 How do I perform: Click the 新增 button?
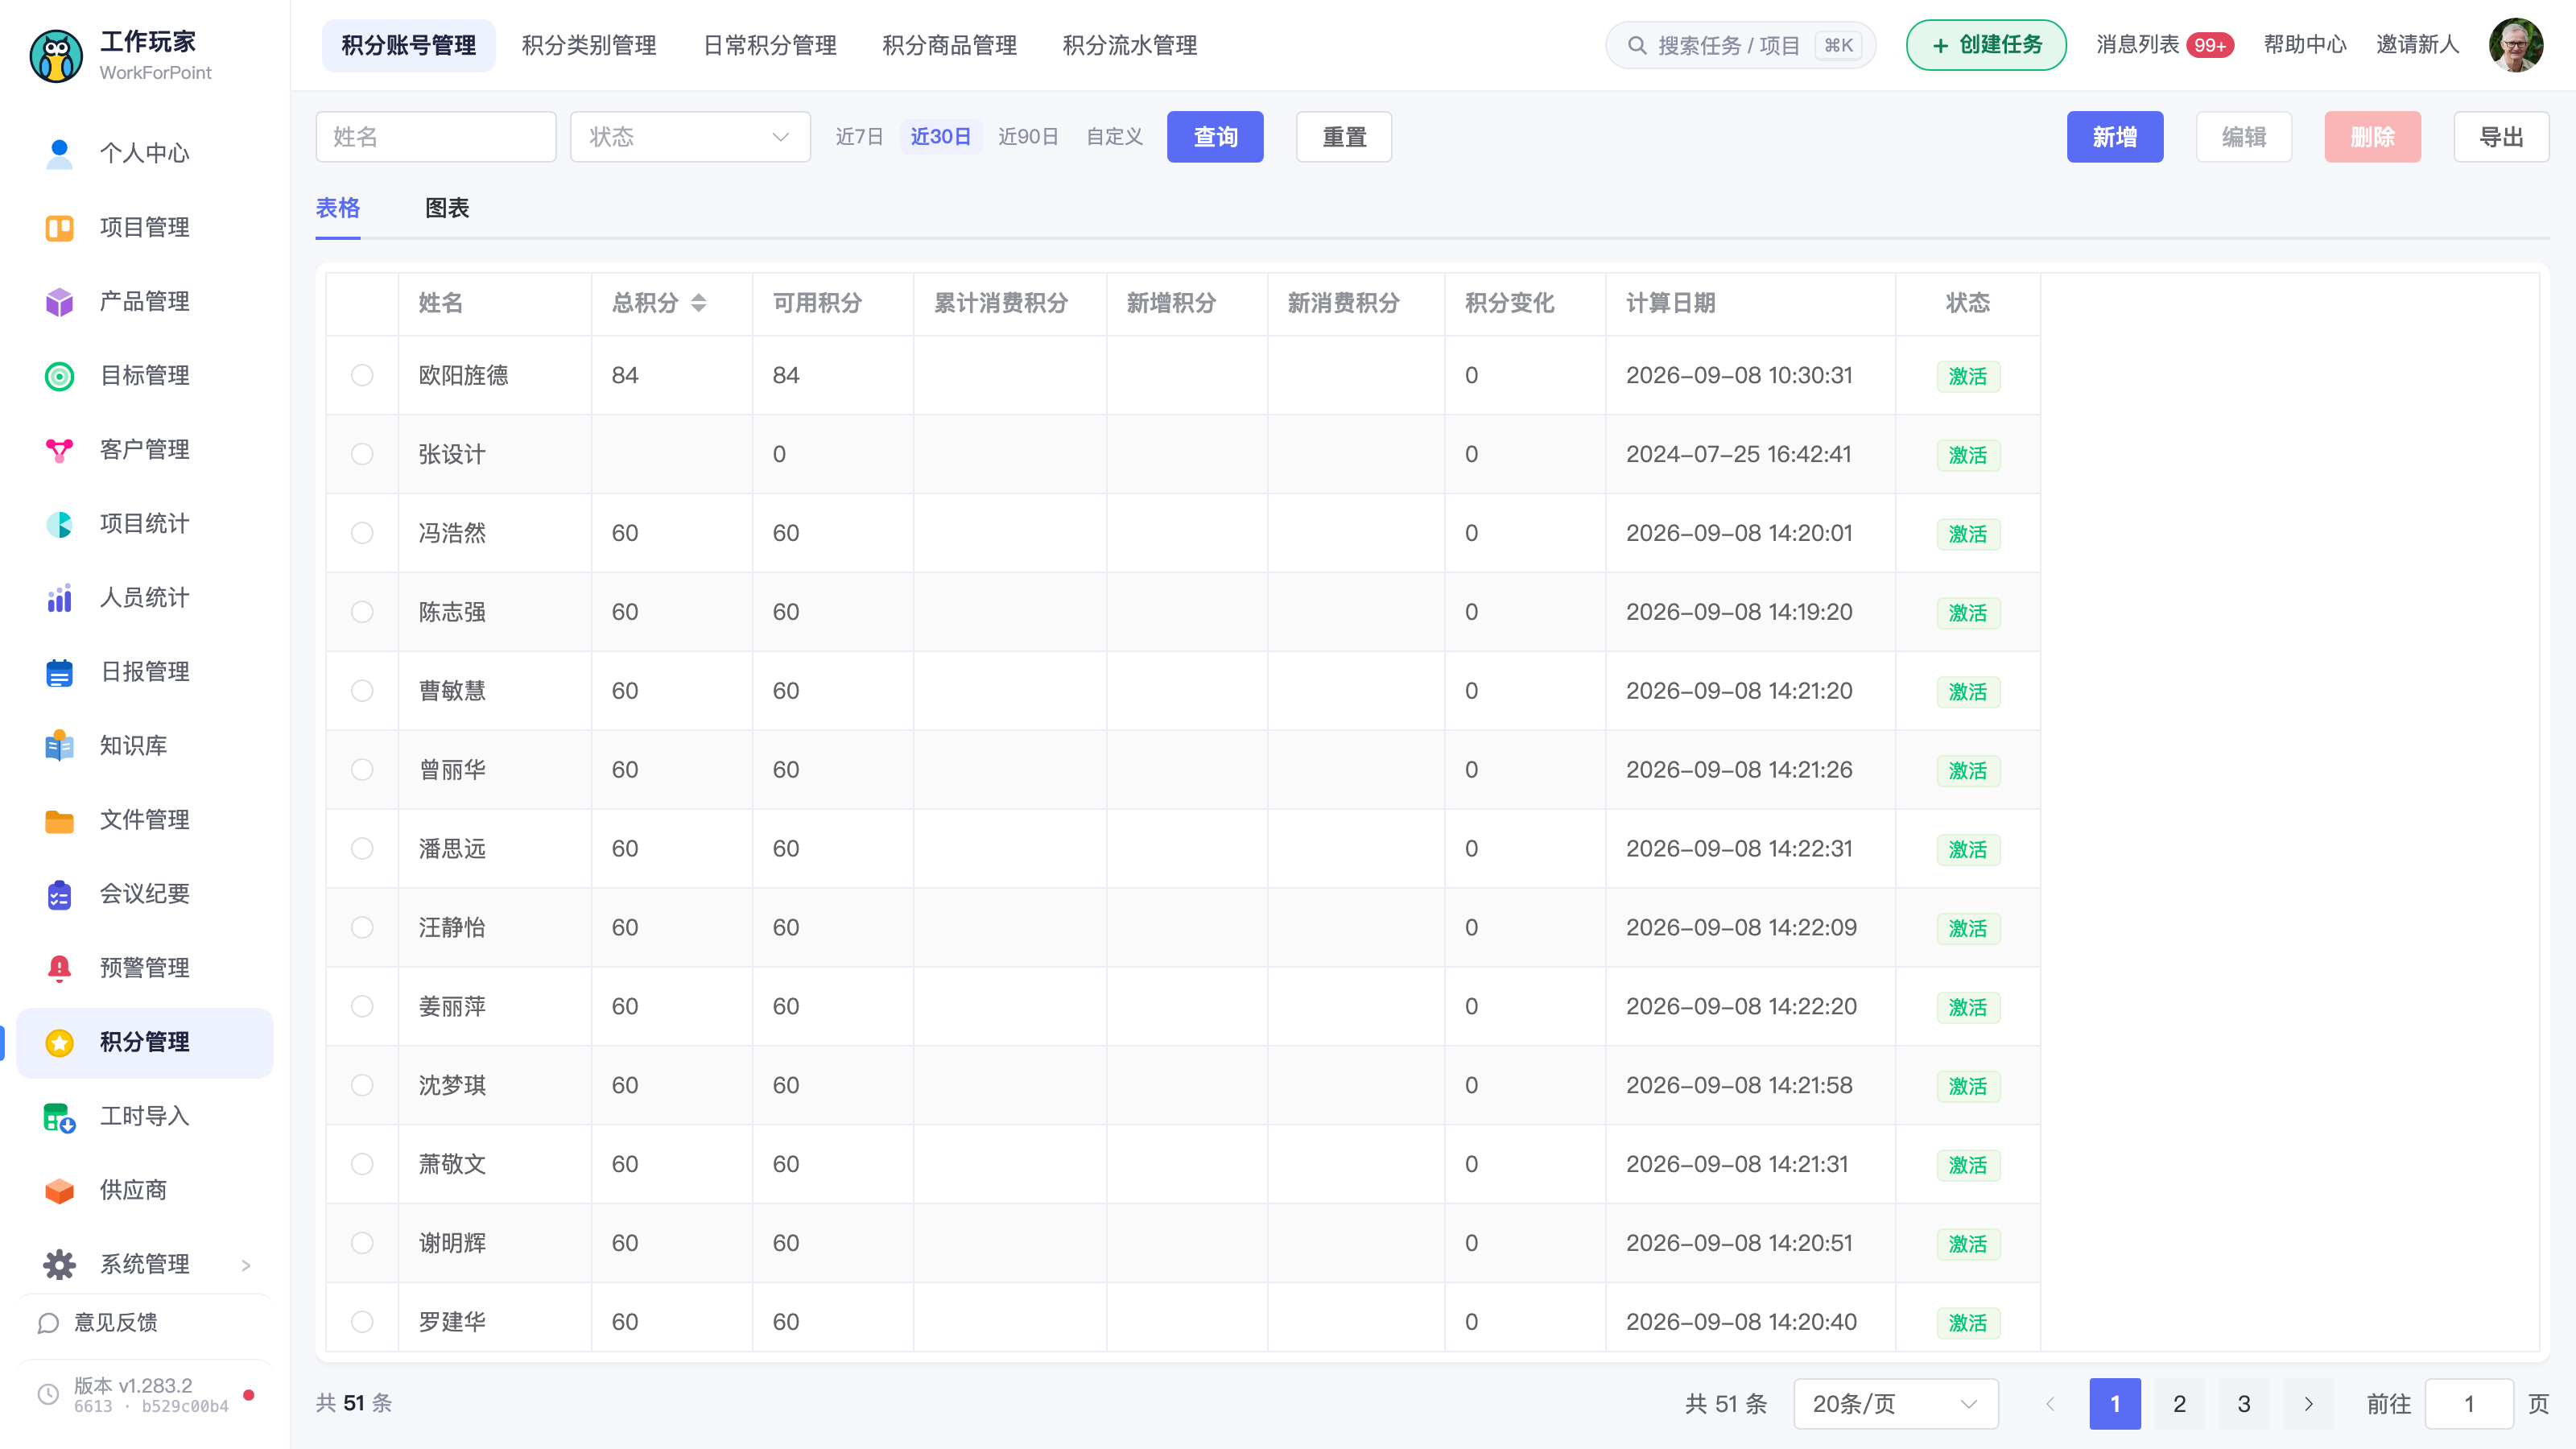(x=2115, y=137)
